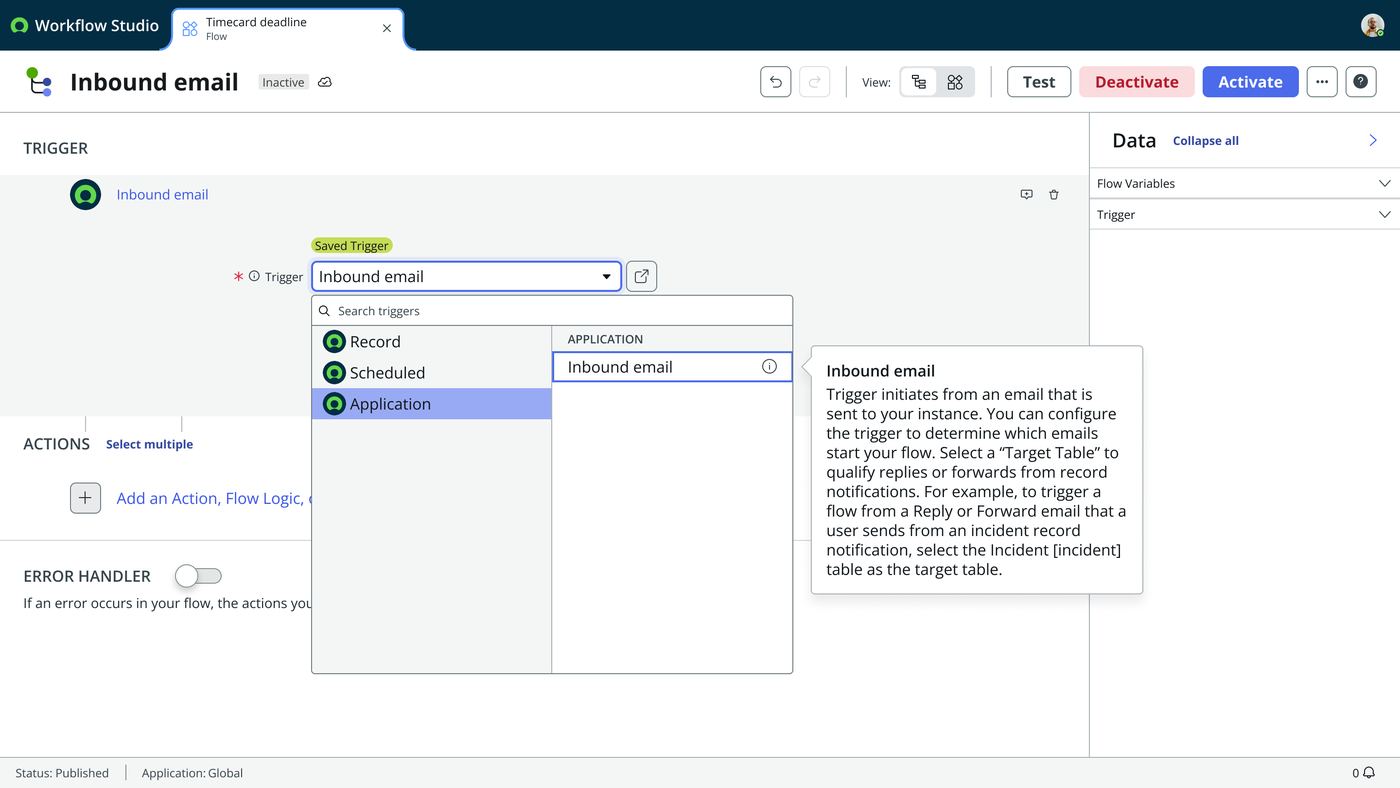The image size is (1400, 788).
Task: Click Status: Published in status bar
Action: 62,773
